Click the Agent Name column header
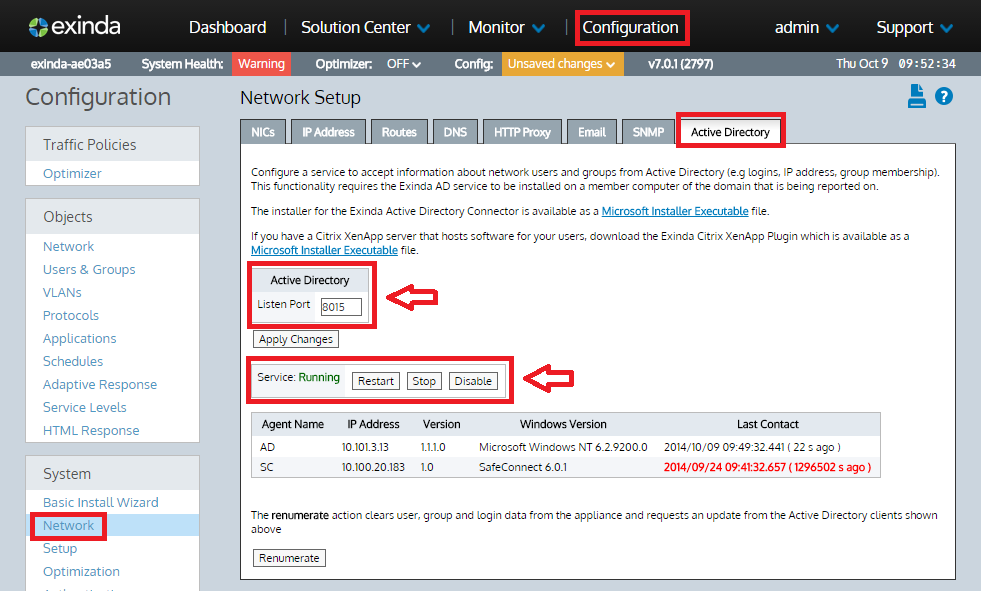This screenshot has height=591, width=981. click(x=293, y=424)
